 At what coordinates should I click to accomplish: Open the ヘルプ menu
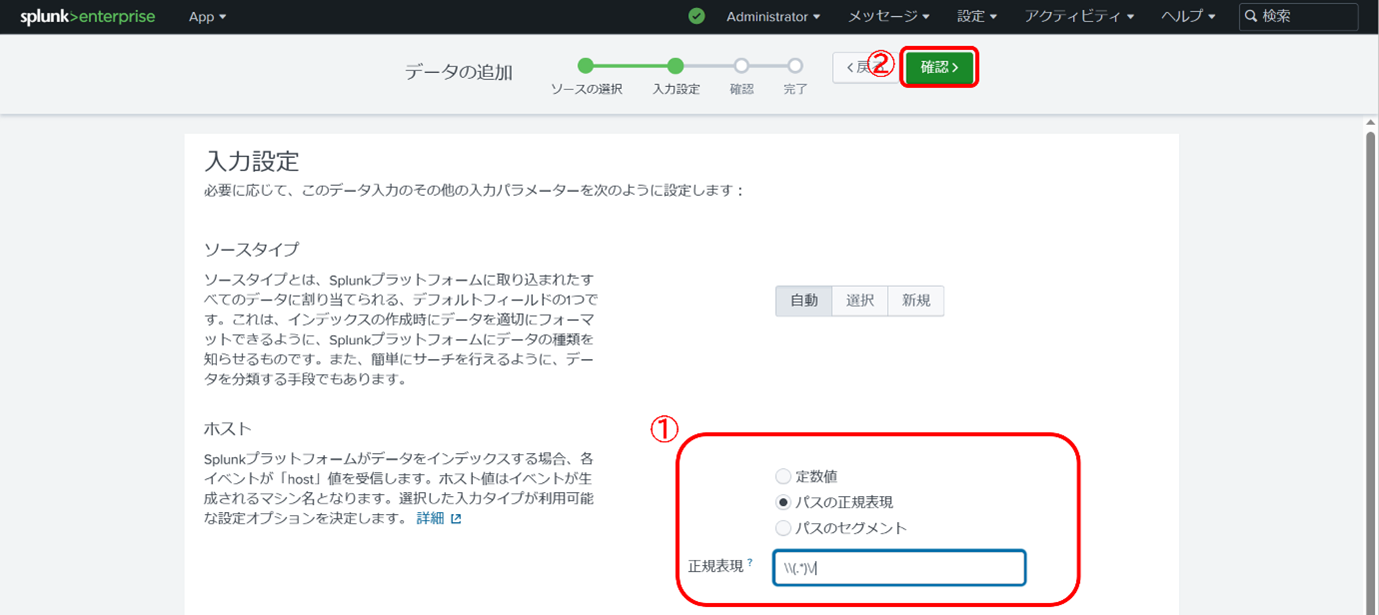1186,16
